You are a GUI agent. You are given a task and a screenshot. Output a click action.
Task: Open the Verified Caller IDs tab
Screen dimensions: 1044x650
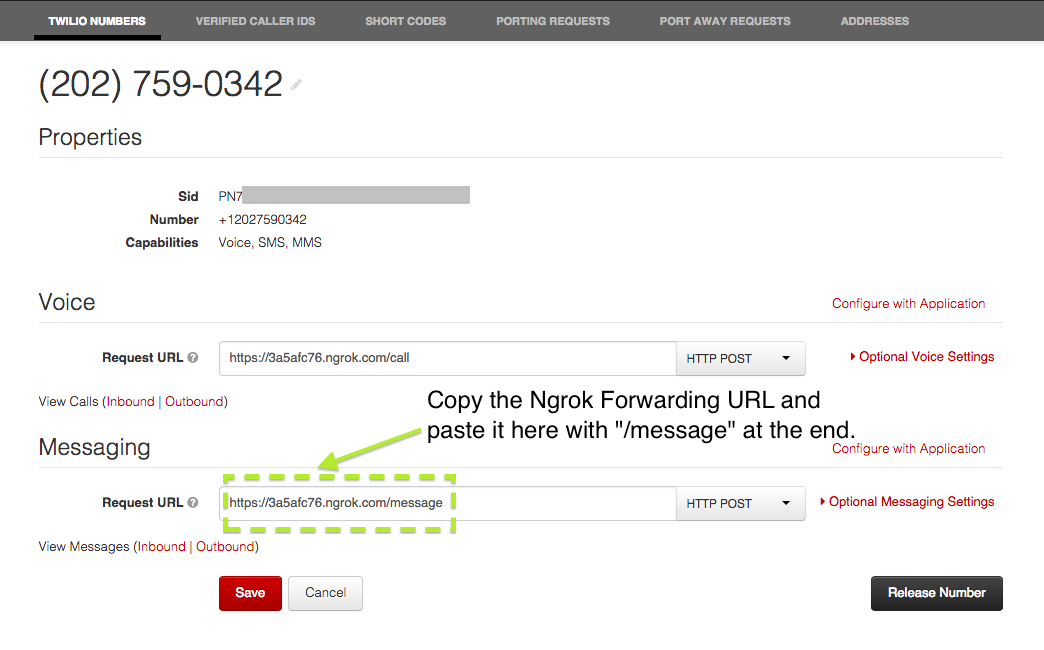[x=256, y=21]
